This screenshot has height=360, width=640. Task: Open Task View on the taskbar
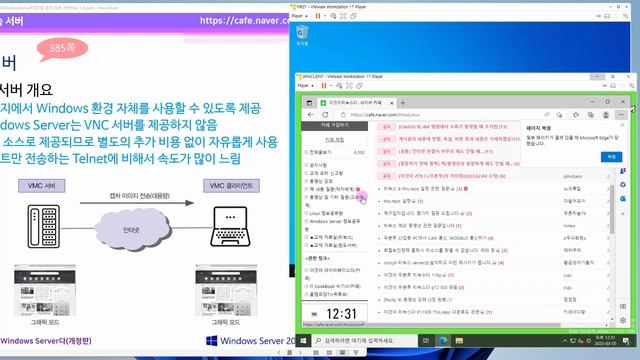click(x=426, y=340)
